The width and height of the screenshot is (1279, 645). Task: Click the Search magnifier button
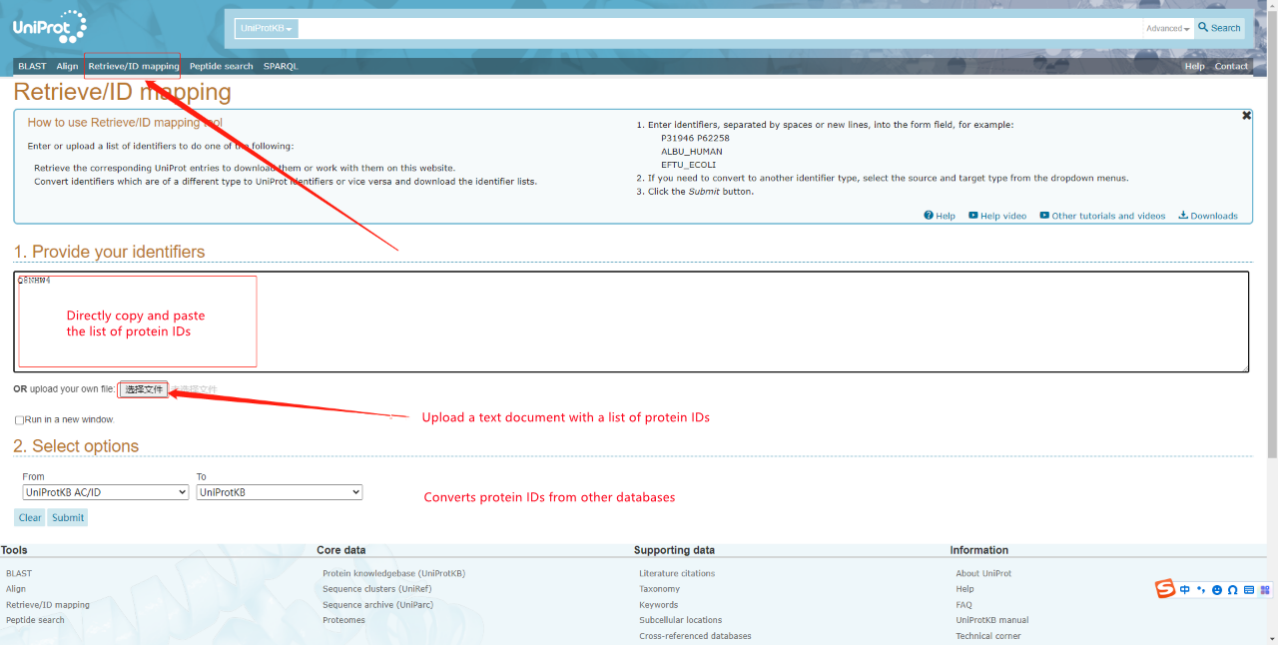pos(1219,28)
